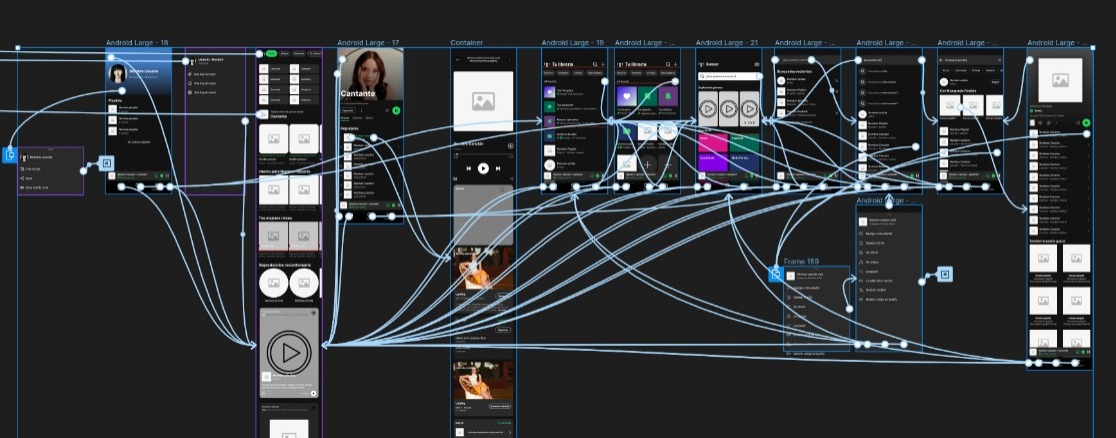Click the close-overlay action icon beside Android Large 18

coord(107,164)
